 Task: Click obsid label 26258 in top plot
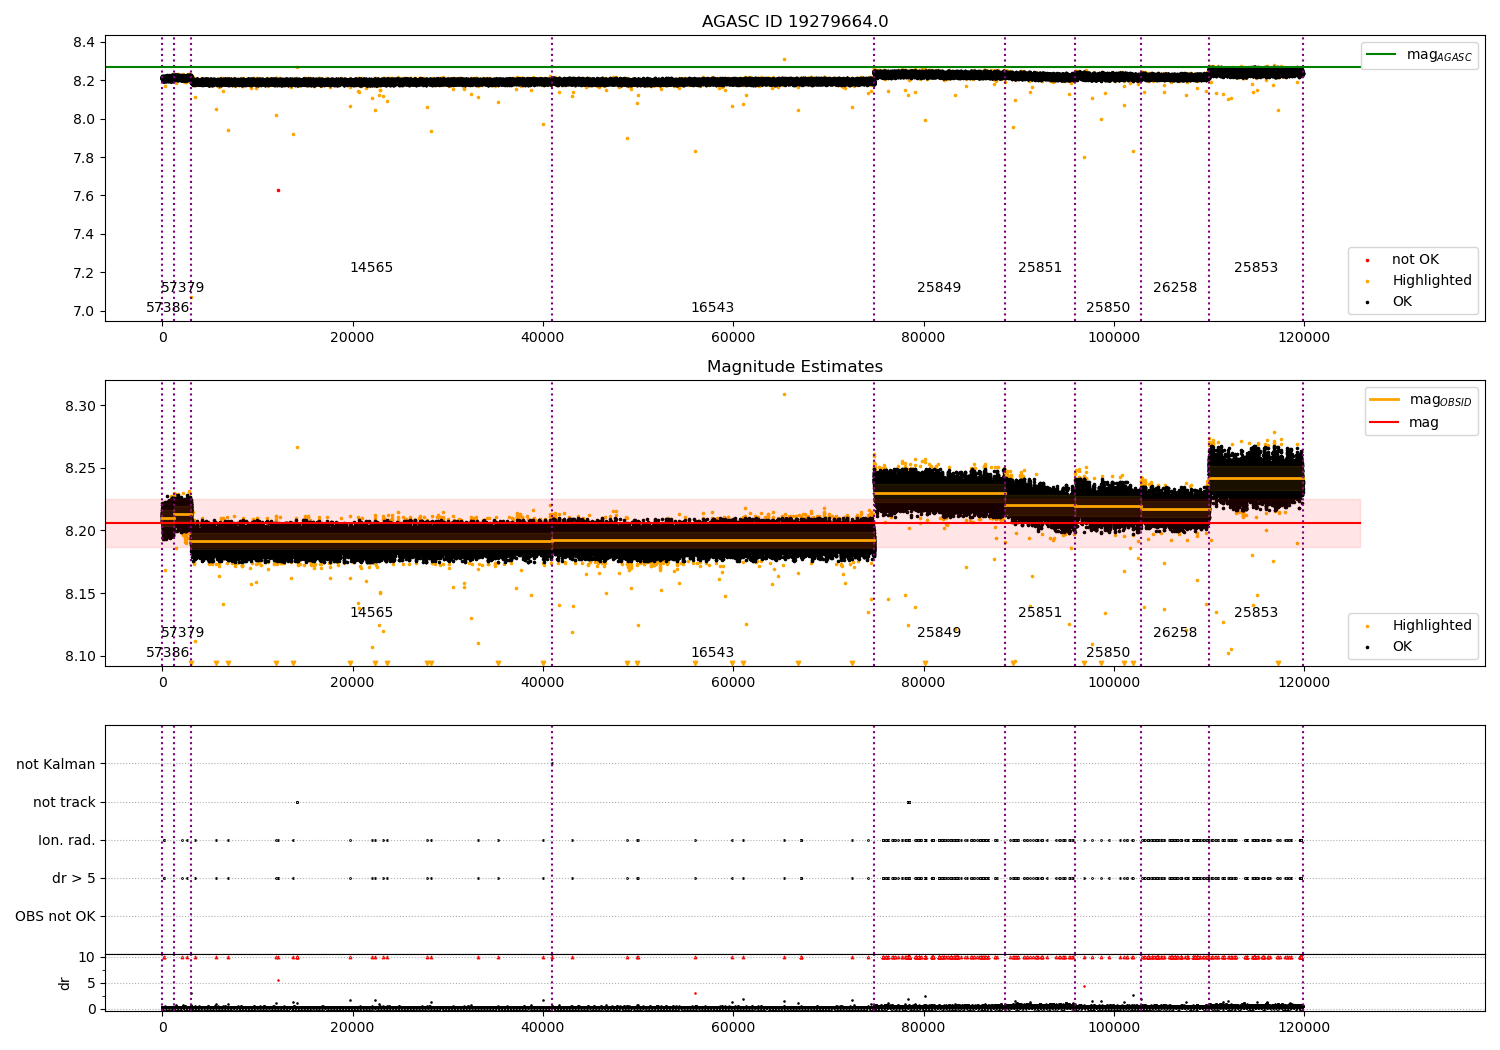pos(1175,288)
